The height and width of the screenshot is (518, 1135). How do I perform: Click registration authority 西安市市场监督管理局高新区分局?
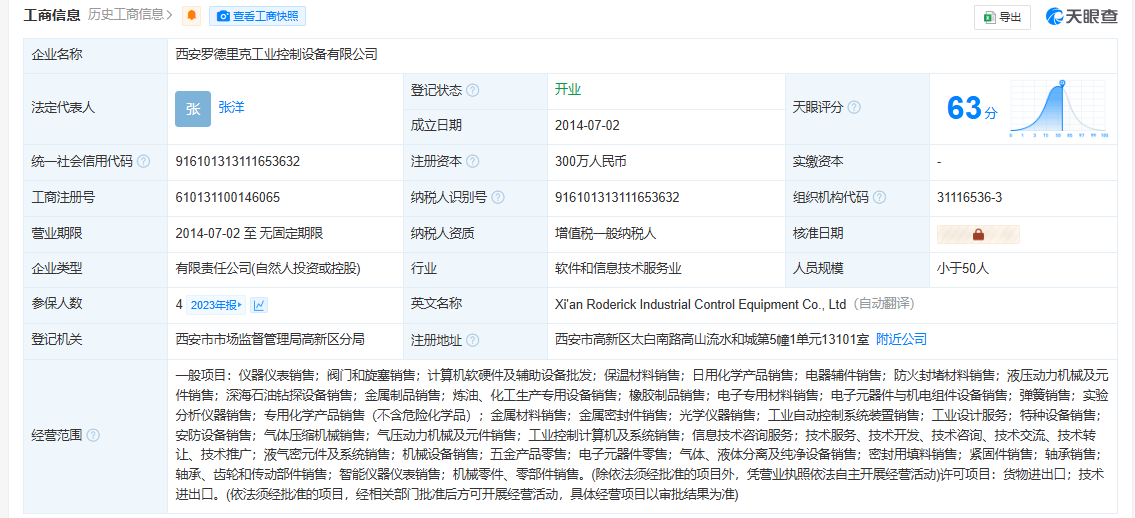270,339
